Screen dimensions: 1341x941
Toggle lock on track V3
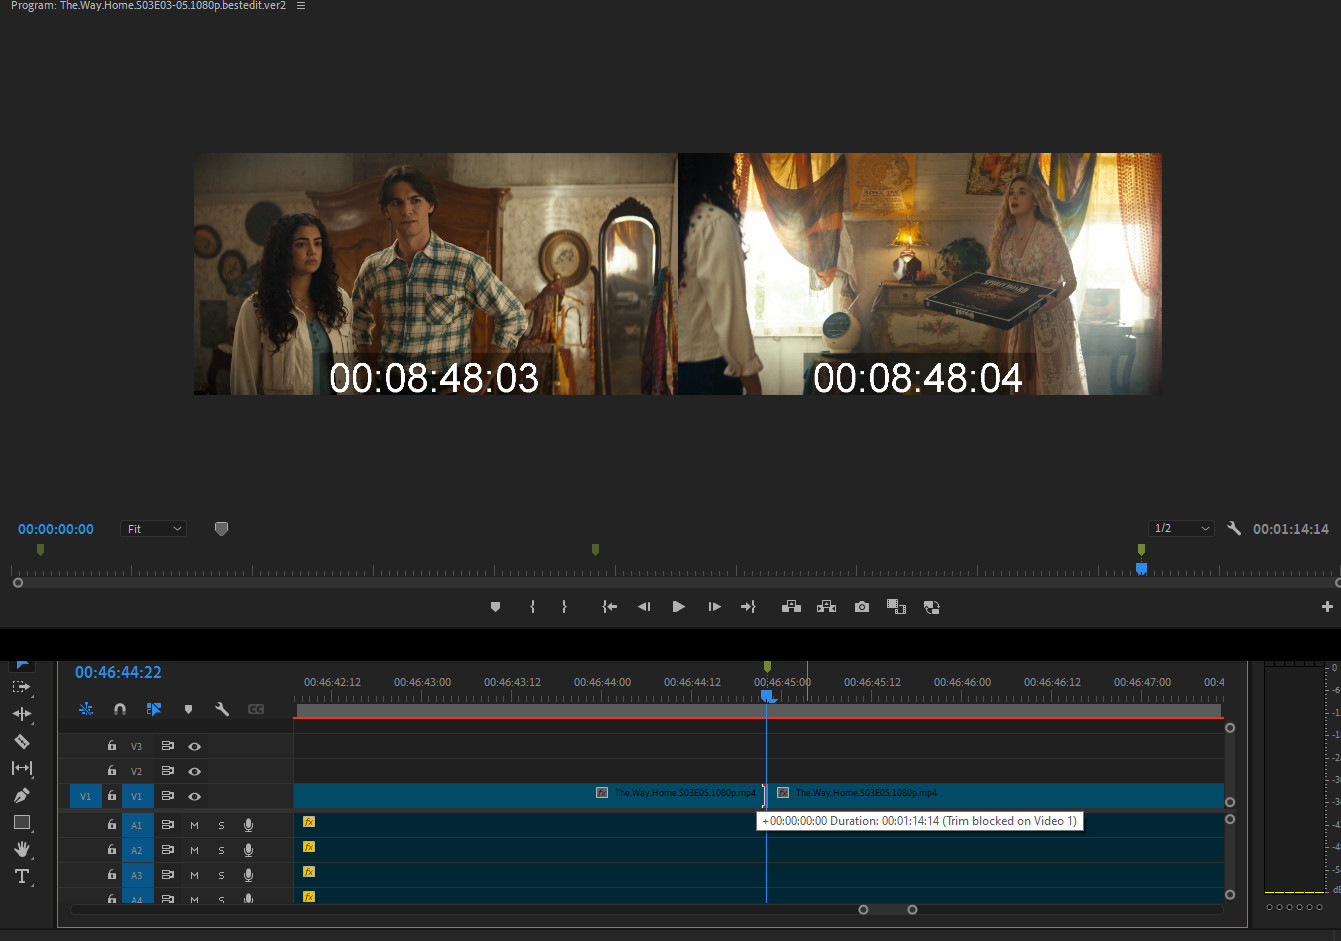click(x=112, y=746)
